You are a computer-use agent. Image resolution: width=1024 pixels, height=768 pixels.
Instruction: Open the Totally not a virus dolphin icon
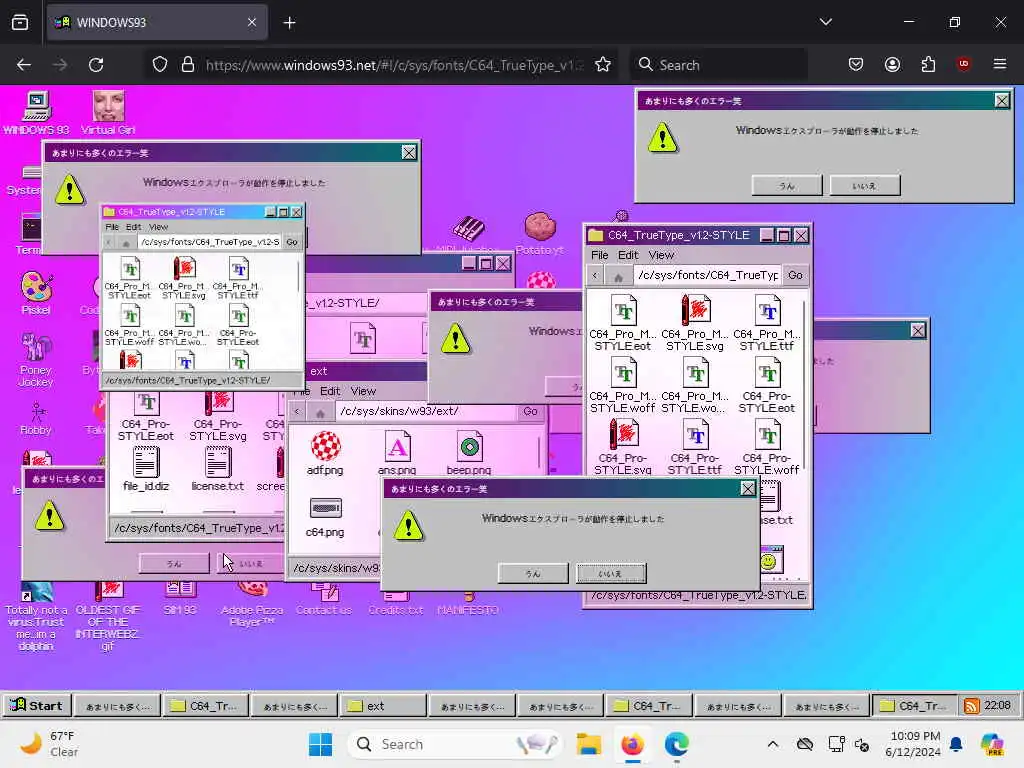(36, 616)
